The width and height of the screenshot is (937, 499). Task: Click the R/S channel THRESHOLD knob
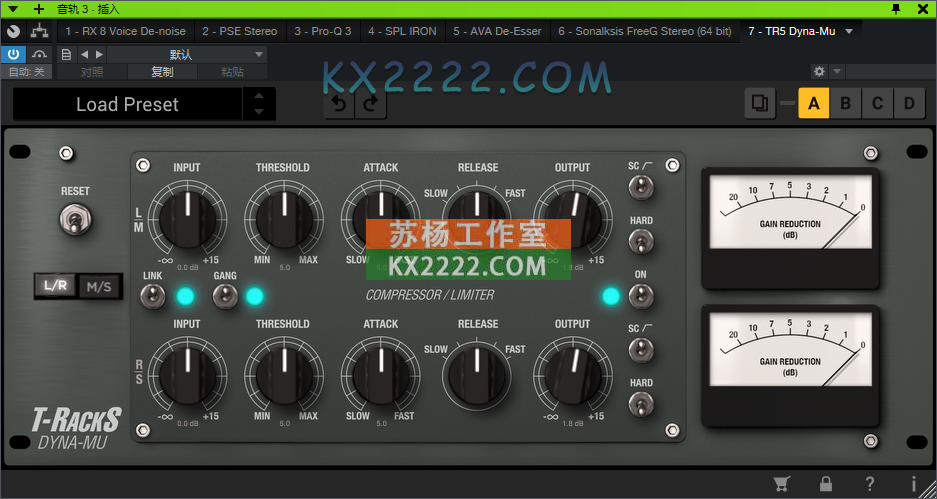click(284, 376)
